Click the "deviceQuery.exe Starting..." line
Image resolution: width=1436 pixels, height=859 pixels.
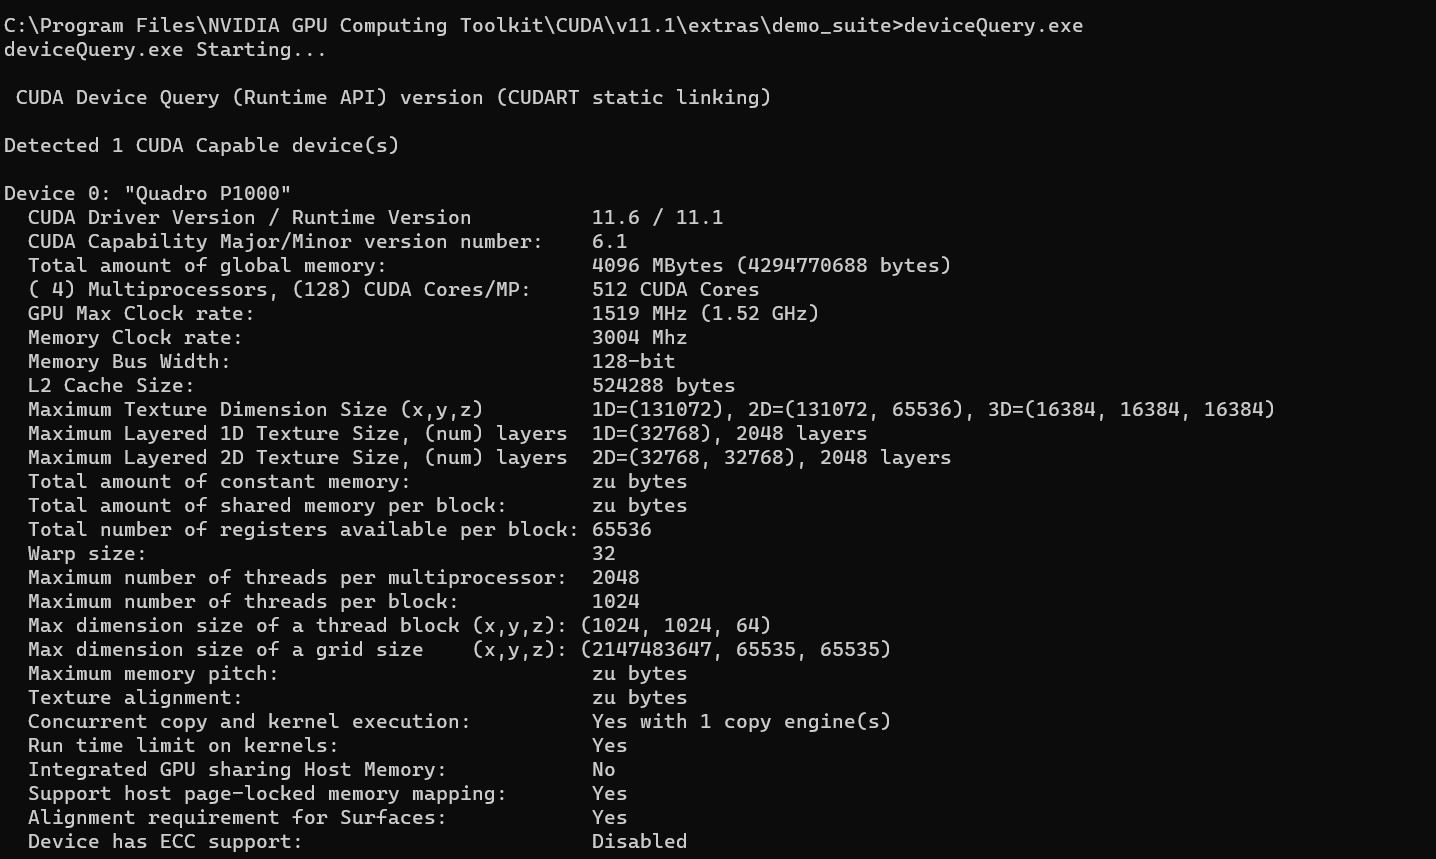pos(165,49)
